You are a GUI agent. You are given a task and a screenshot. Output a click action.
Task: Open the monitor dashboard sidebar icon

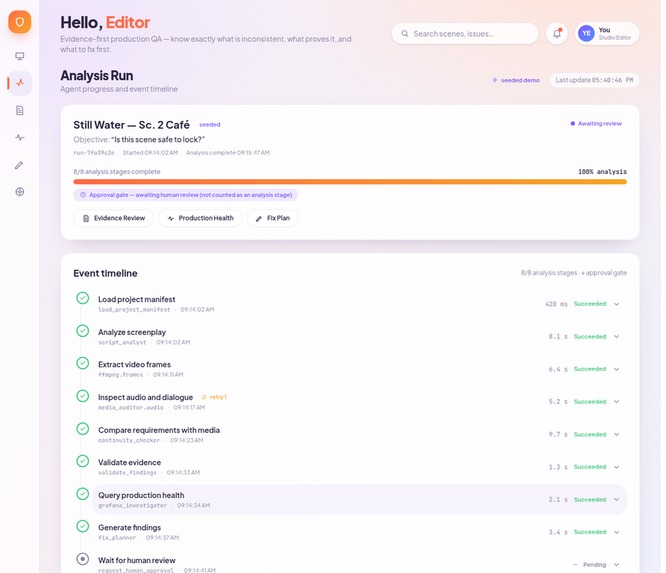pos(20,56)
